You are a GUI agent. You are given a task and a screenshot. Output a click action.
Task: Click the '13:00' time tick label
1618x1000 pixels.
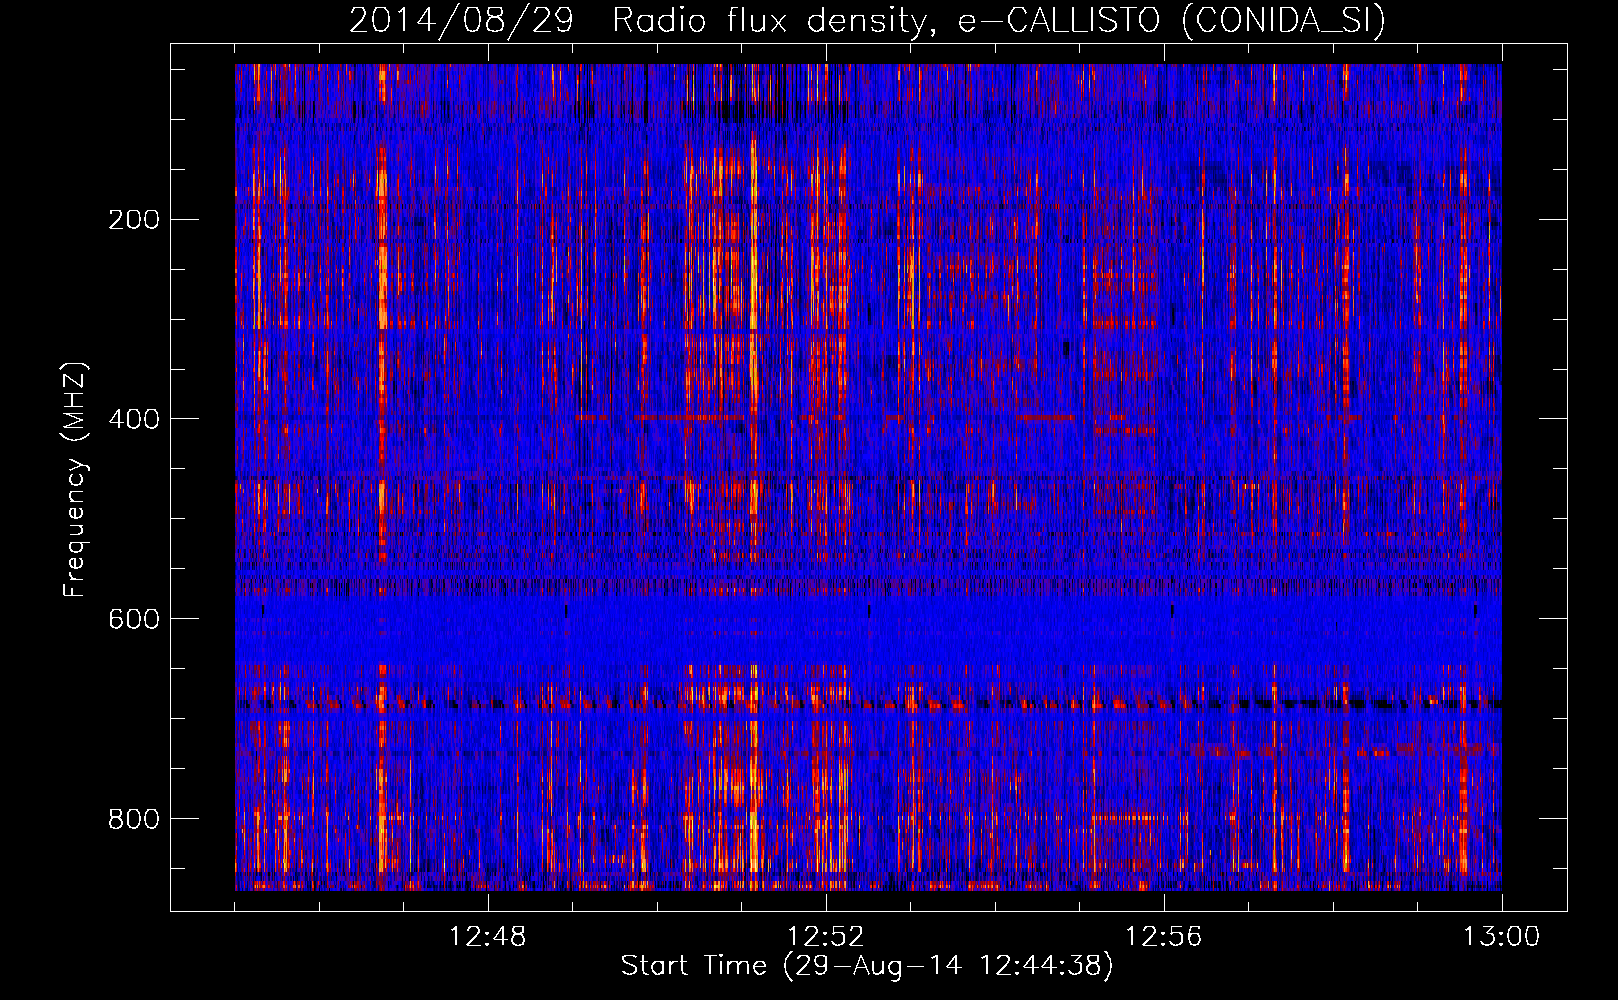1502,937
